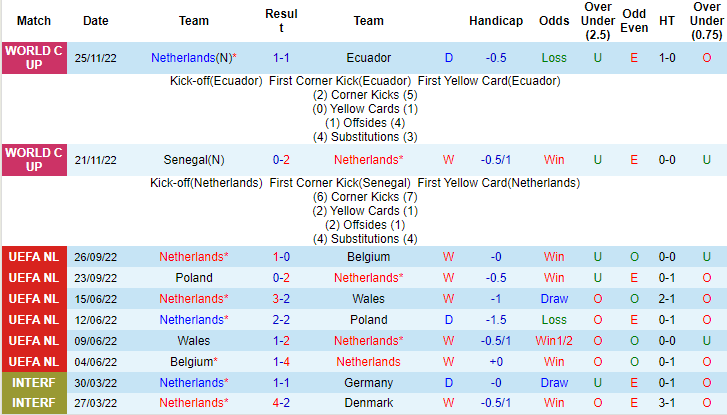This screenshot has height=415, width=727.
Task: Select Wales in the 15/06/22 match row
Action: point(368,299)
